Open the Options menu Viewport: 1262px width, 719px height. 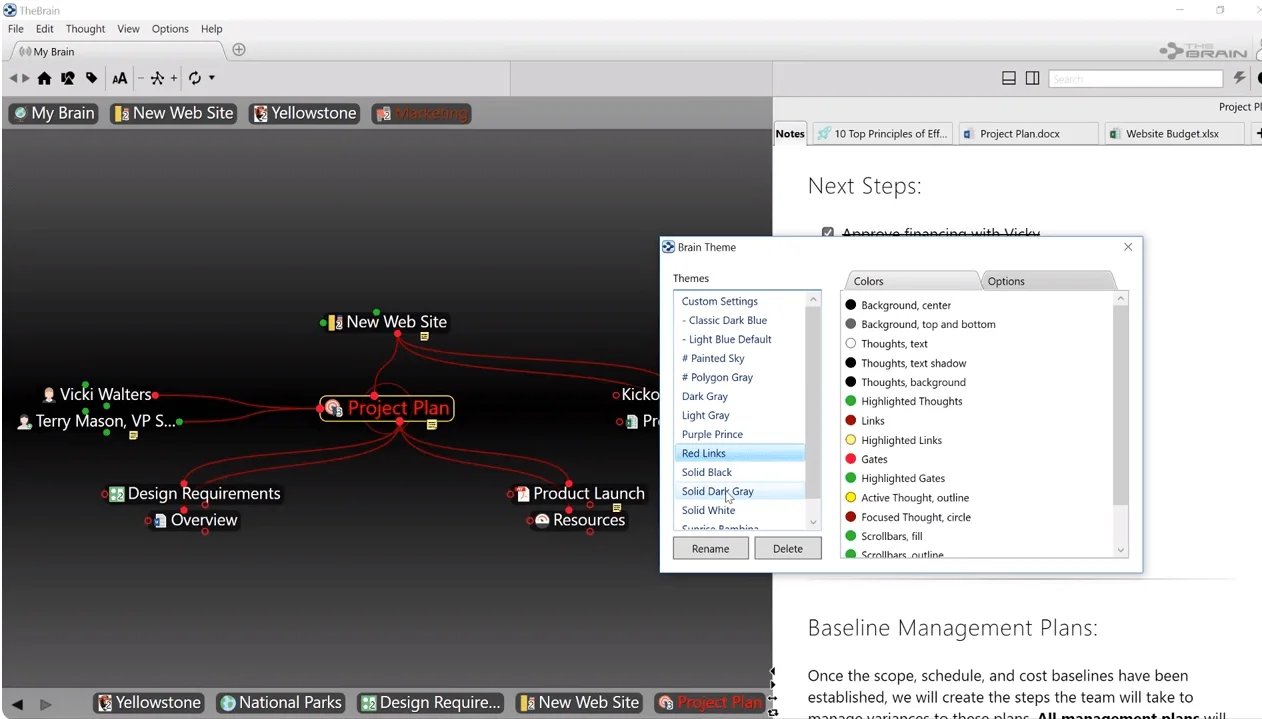coord(170,29)
